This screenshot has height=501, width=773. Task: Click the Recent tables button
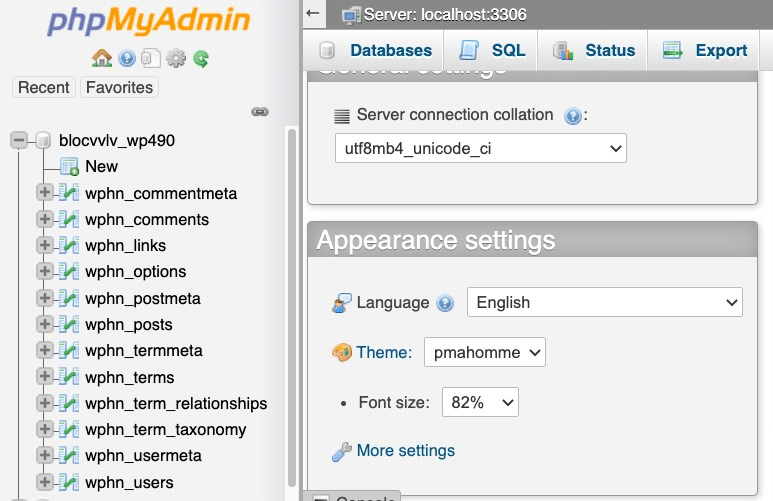[x=44, y=88]
